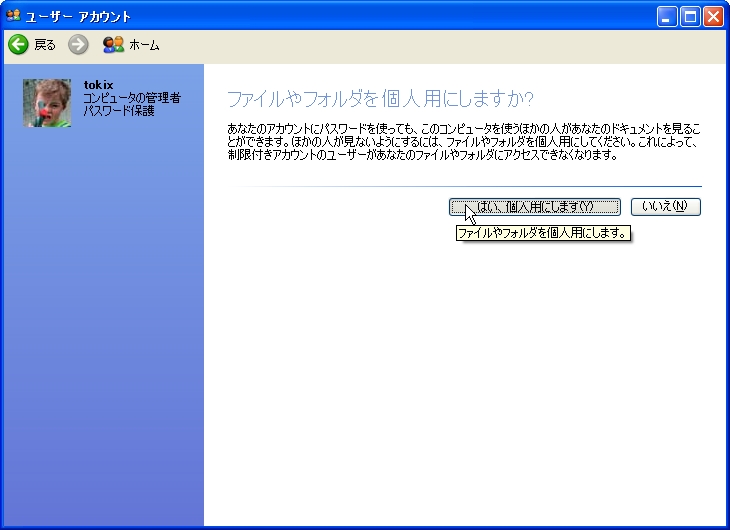Image resolution: width=730 pixels, height=530 pixels.
Task: Click the tokix account picture
Action: [x=47, y=103]
